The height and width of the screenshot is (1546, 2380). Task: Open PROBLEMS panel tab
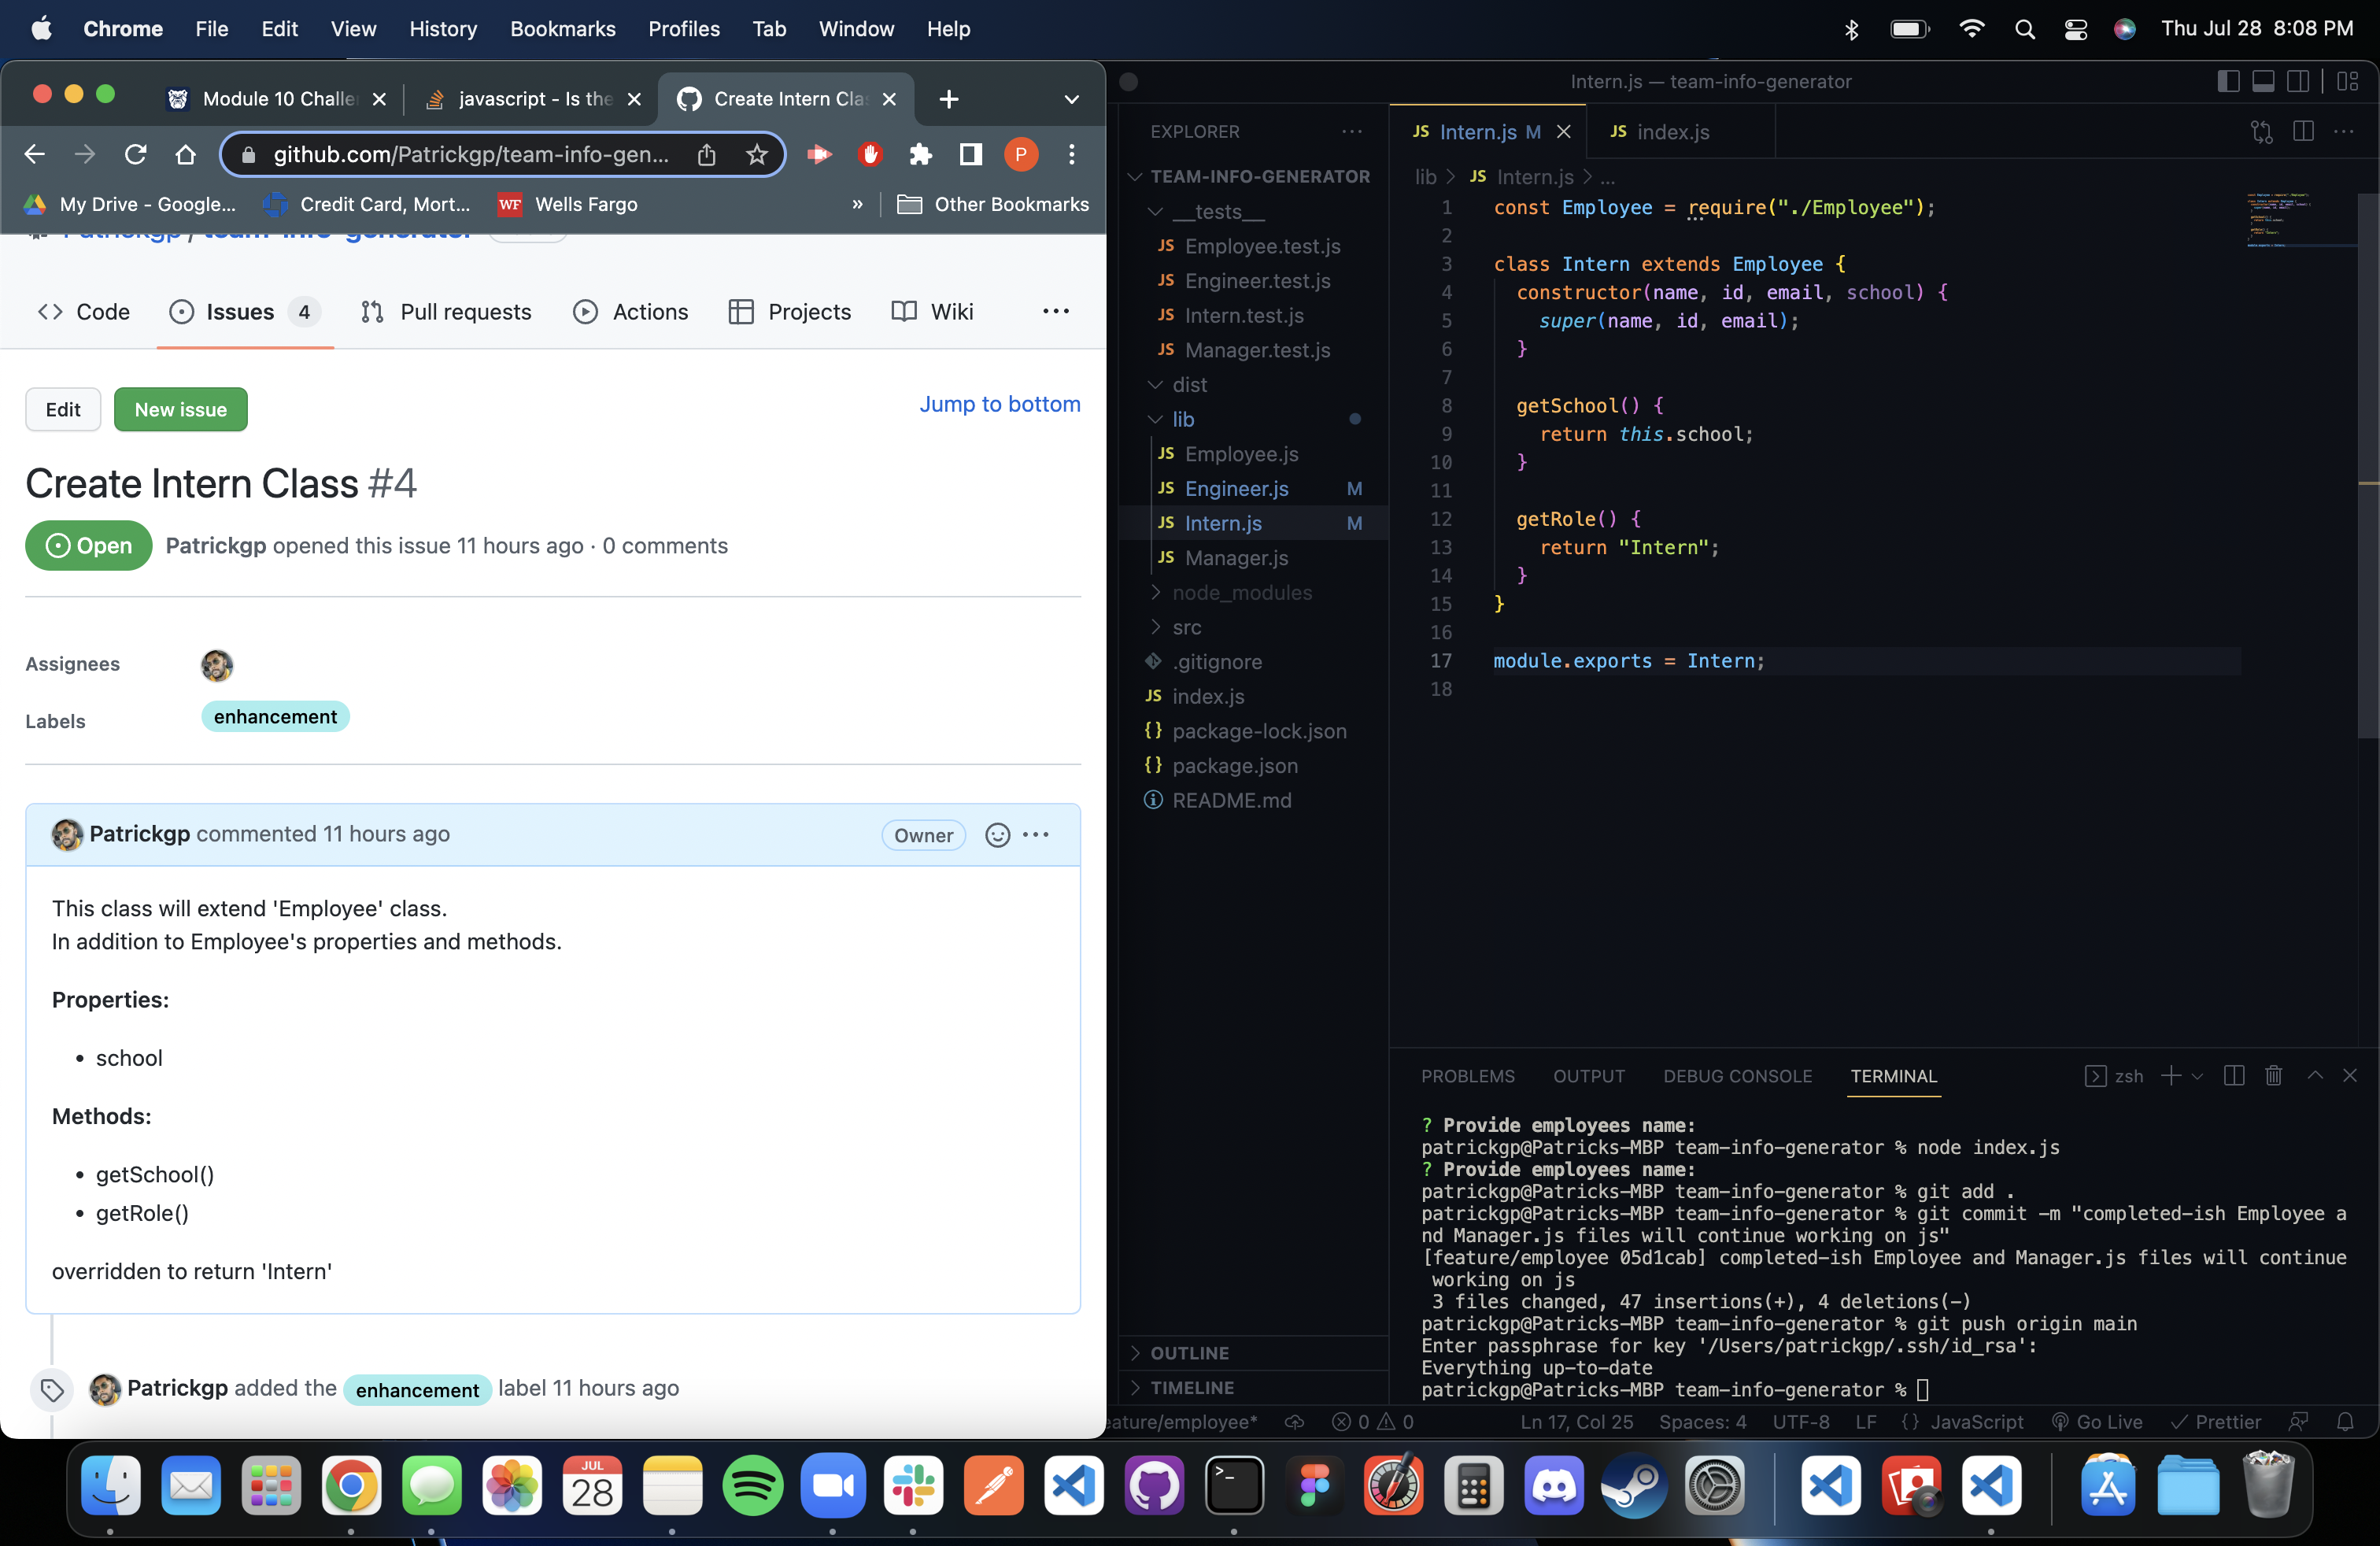1467,1076
